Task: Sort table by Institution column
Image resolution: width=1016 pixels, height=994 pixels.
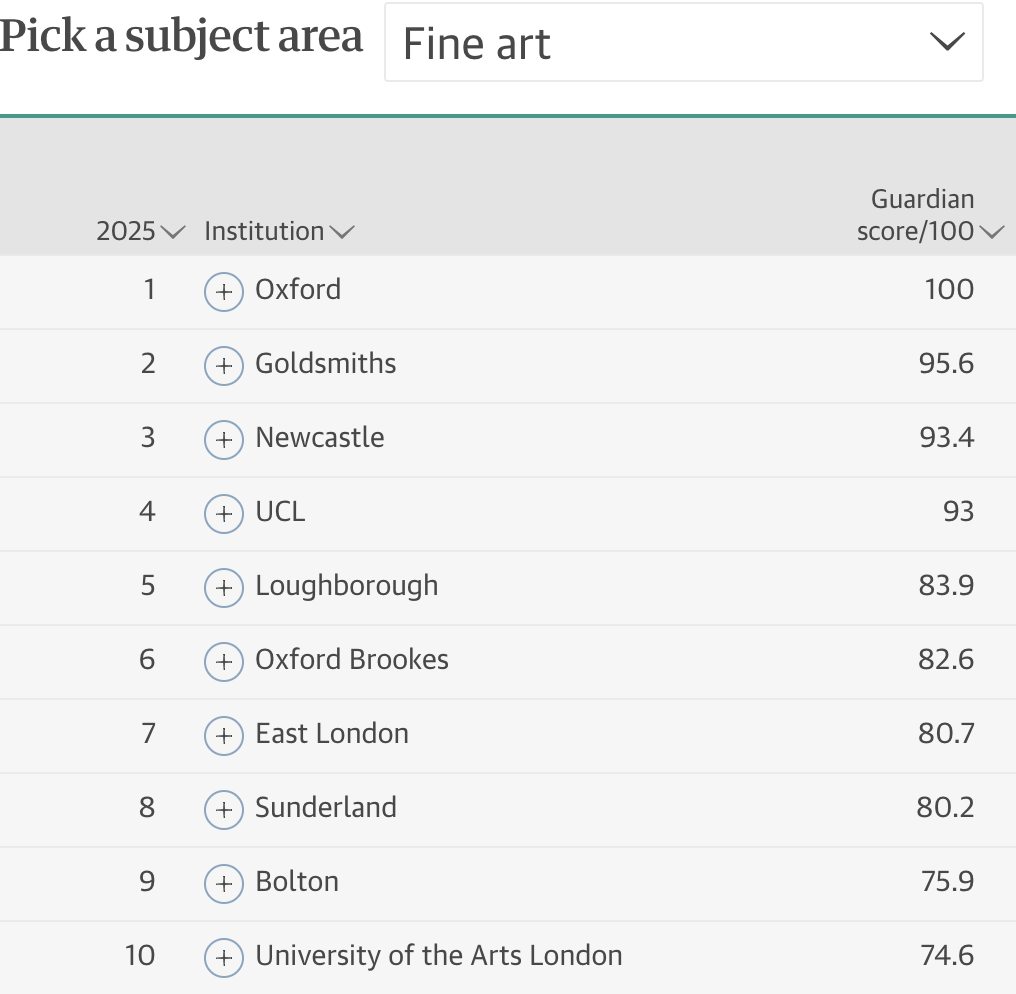Action: (279, 231)
